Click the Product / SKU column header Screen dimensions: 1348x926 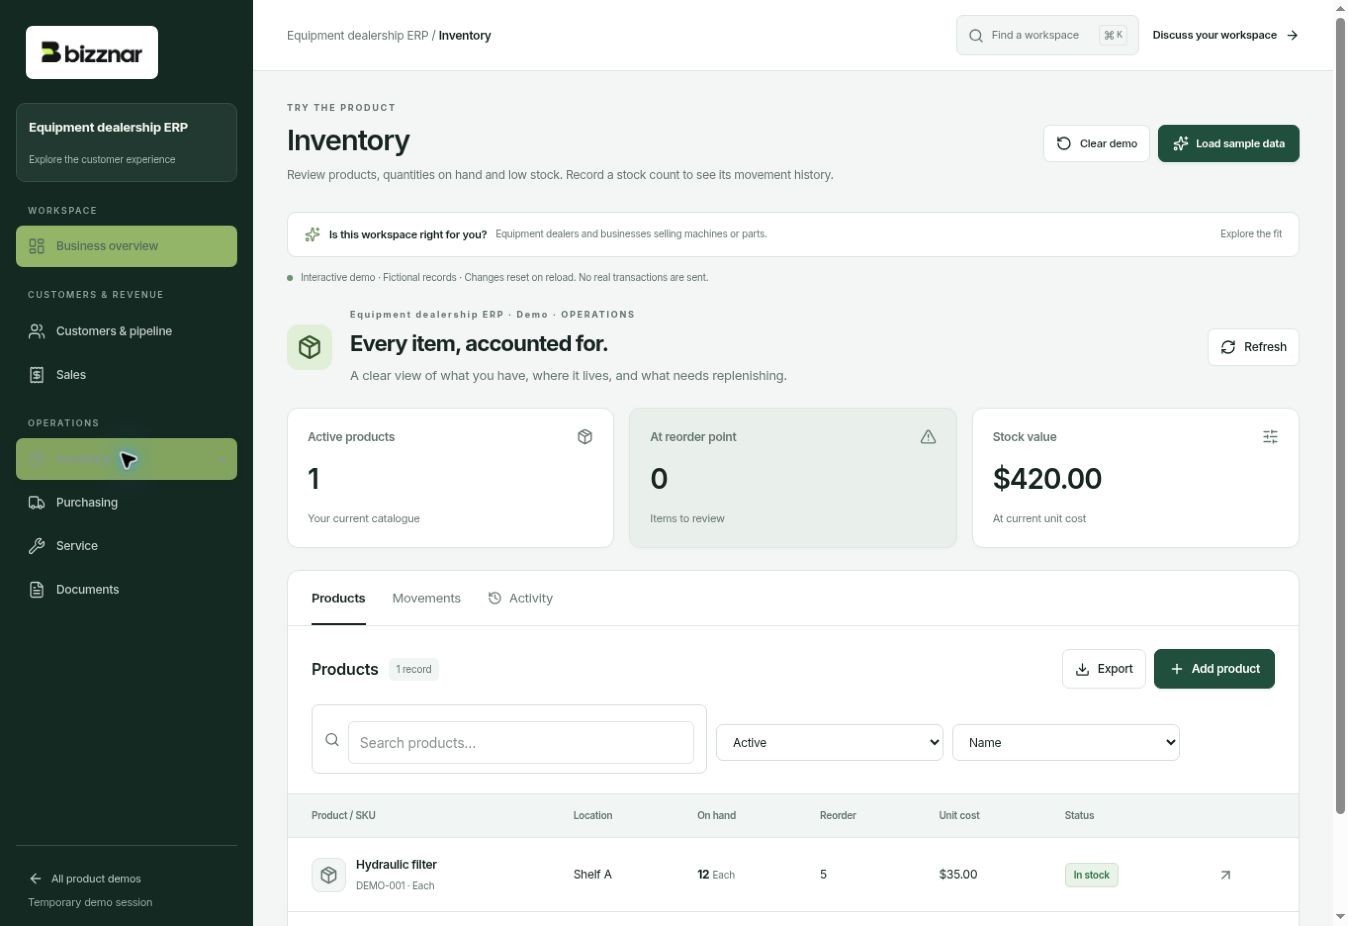pyautogui.click(x=343, y=816)
